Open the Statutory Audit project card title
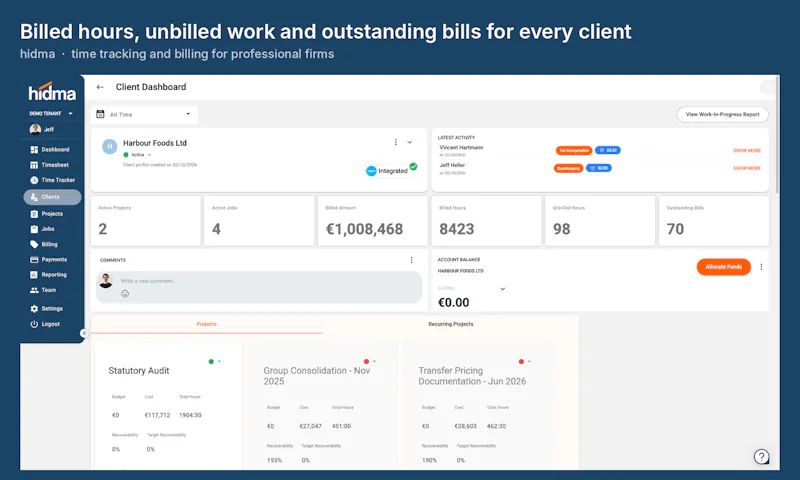 139,371
